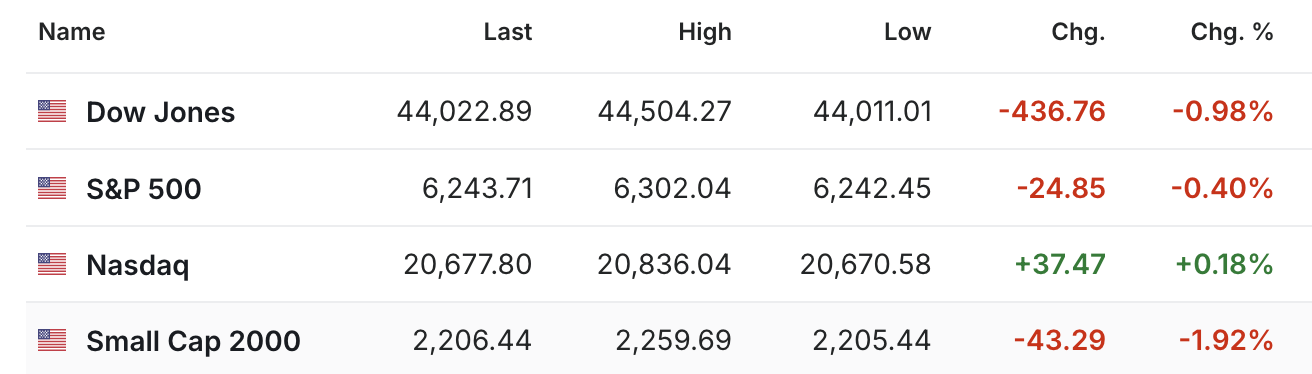Open the S&P 500 index link
Image resolution: width=1312 pixels, height=374 pixels.
(144, 188)
